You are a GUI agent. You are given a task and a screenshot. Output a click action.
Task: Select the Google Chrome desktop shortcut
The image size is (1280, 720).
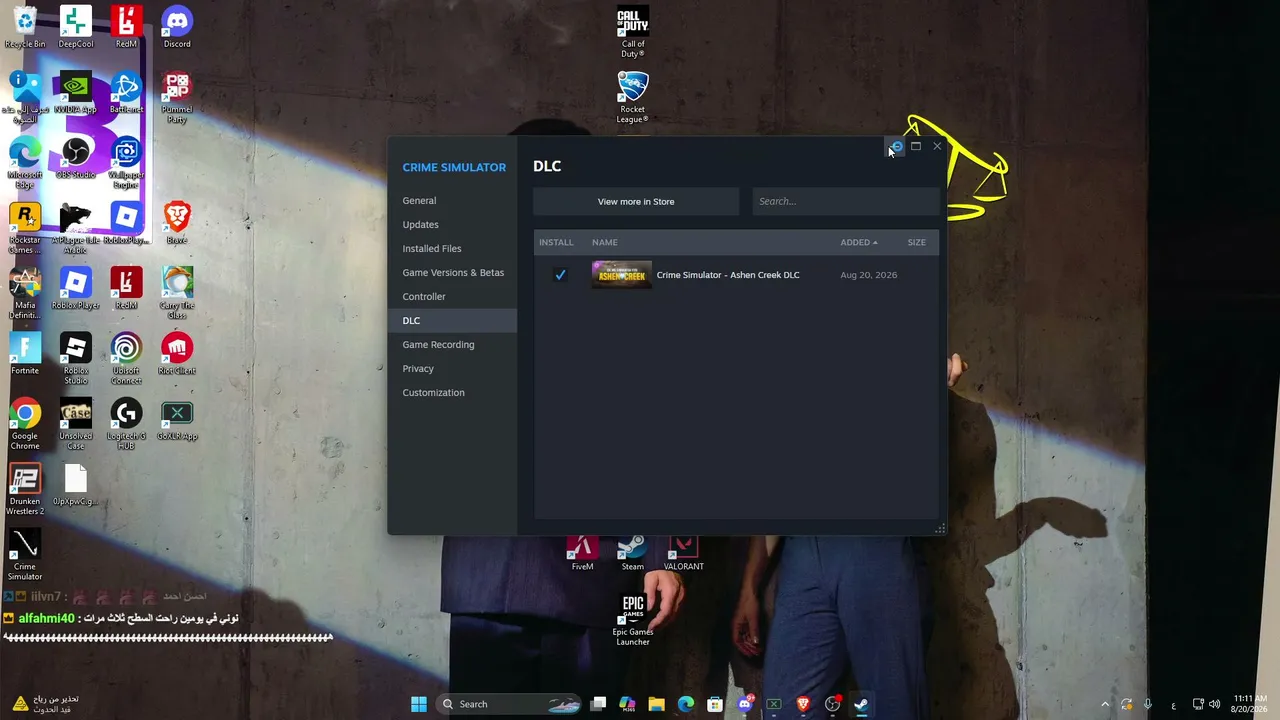(x=25, y=424)
